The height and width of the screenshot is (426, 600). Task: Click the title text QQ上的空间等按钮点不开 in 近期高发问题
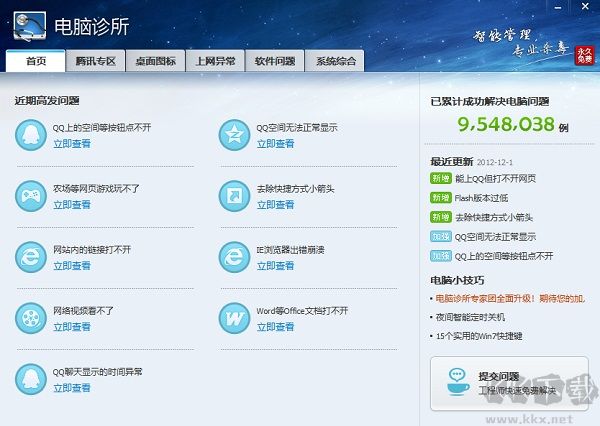pyautogui.click(x=102, y=127)
